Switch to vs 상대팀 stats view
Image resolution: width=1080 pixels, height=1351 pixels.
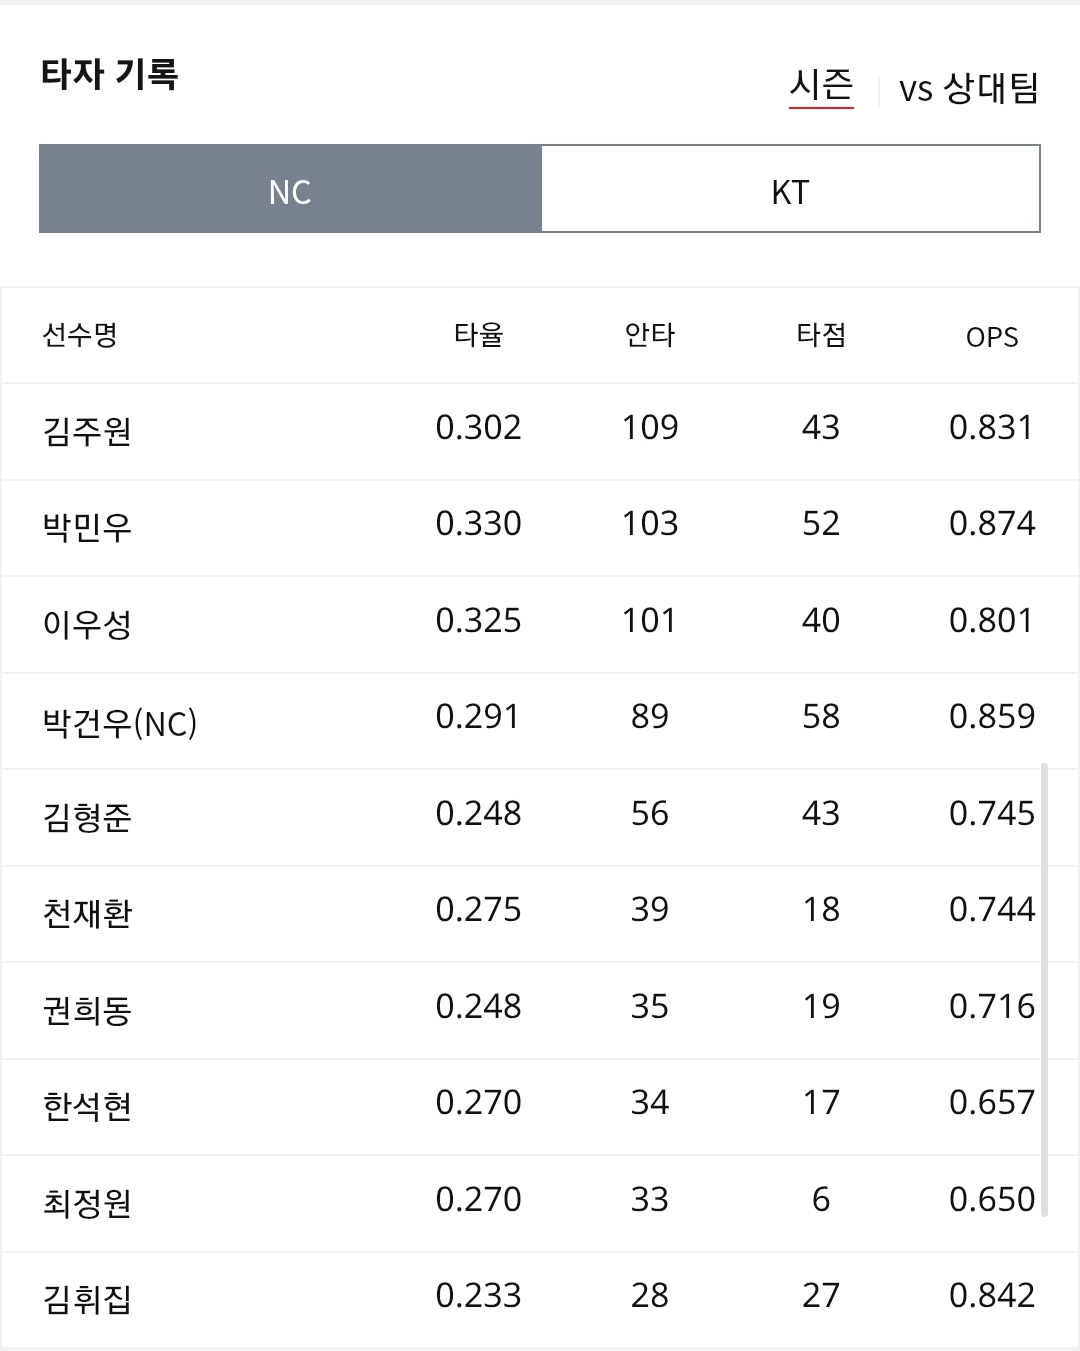point(968,88)
